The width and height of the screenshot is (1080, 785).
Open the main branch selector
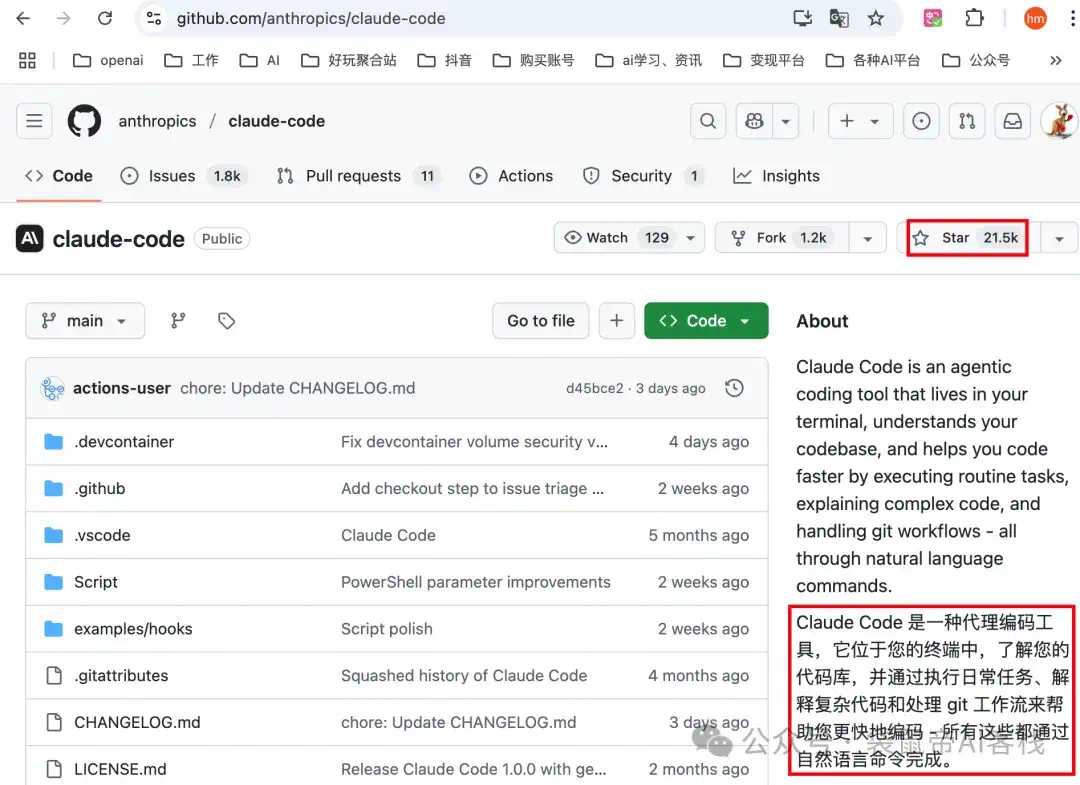click(x=85, y=321)
